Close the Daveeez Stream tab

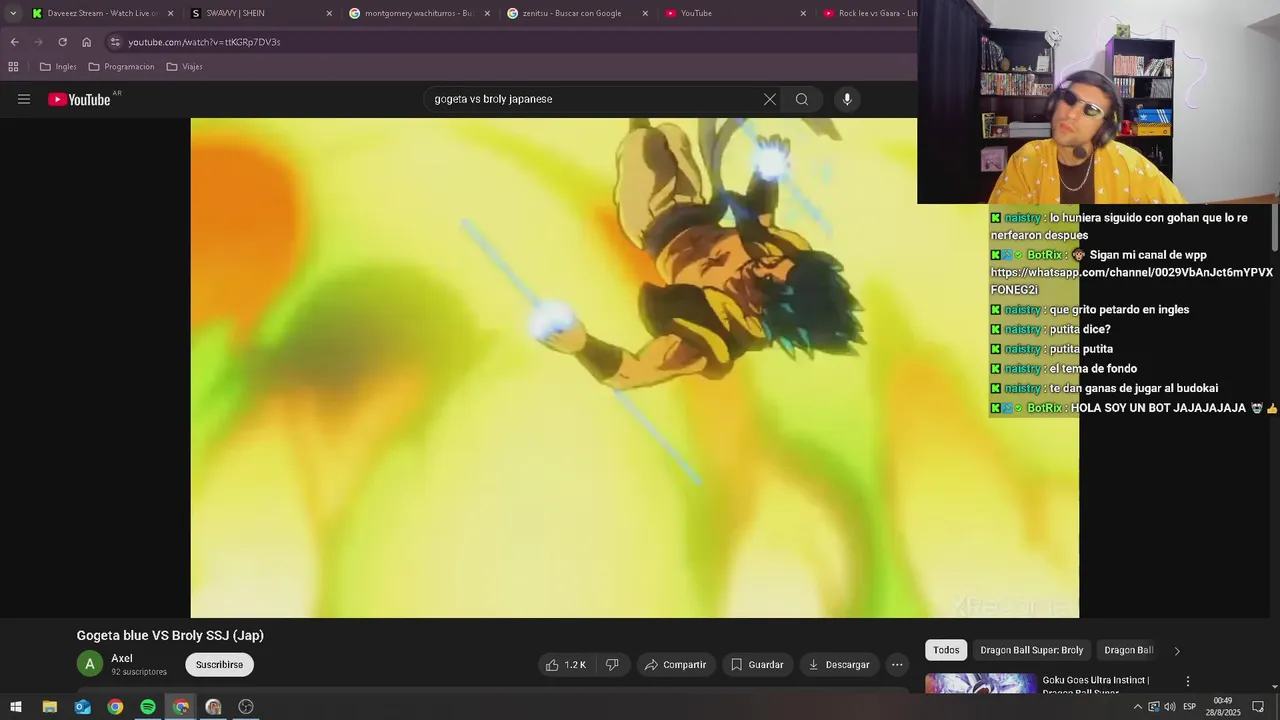[x=171, y=13]
